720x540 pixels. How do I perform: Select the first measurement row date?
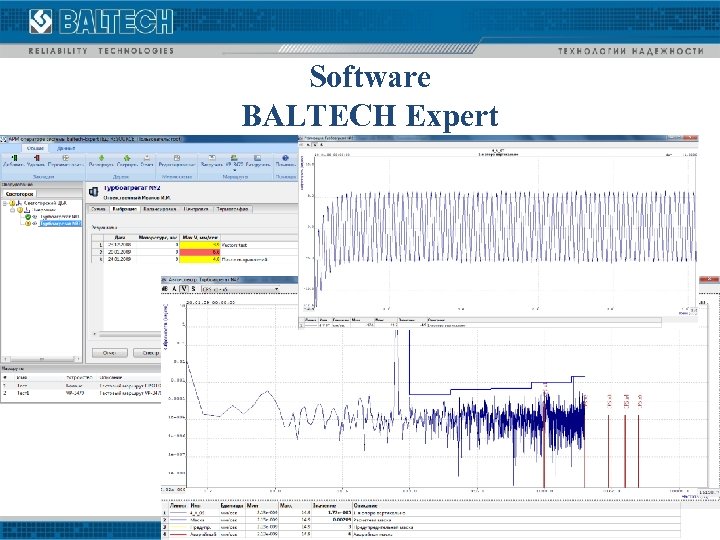pos(120,245)
